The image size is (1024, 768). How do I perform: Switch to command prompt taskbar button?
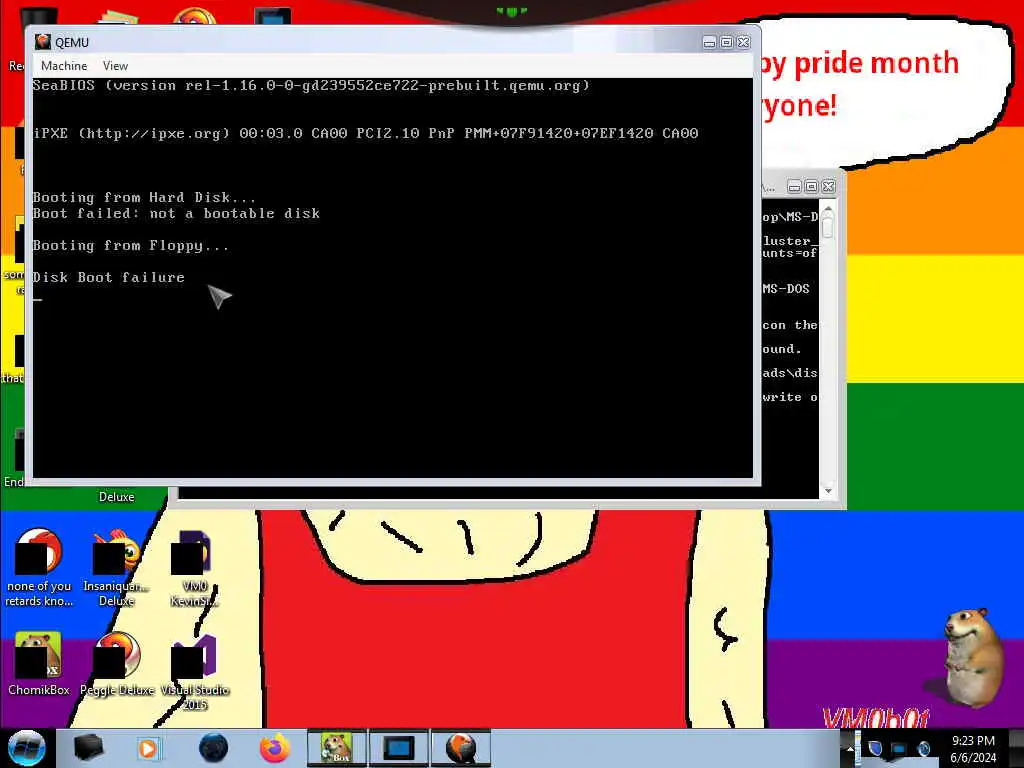pos(398,748)
